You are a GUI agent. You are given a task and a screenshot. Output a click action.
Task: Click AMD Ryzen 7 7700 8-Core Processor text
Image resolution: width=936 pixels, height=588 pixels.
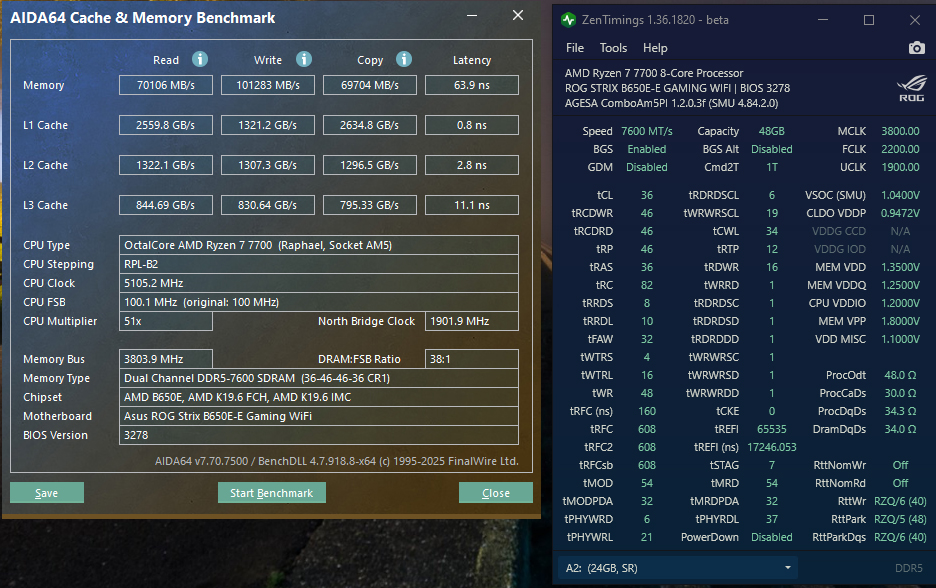(x=654, y=73)
